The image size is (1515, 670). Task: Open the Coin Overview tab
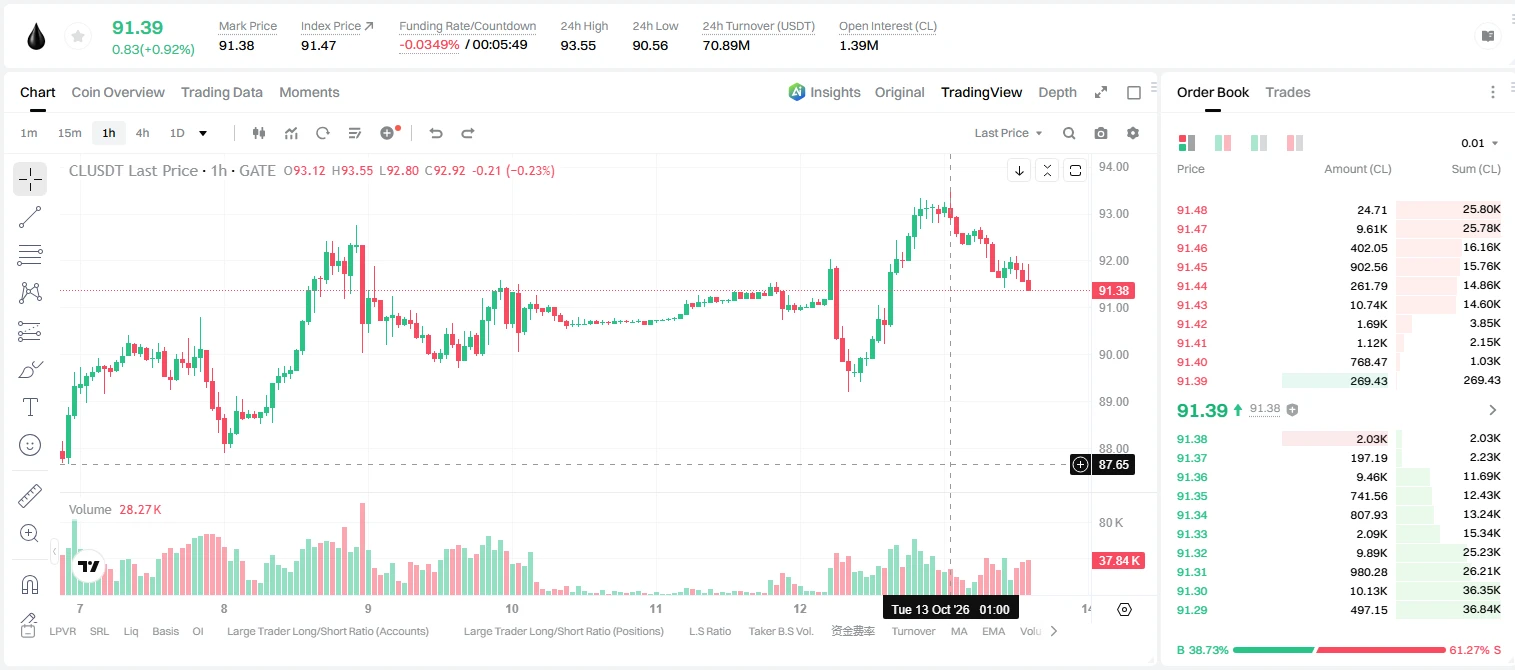coord(118,92)
